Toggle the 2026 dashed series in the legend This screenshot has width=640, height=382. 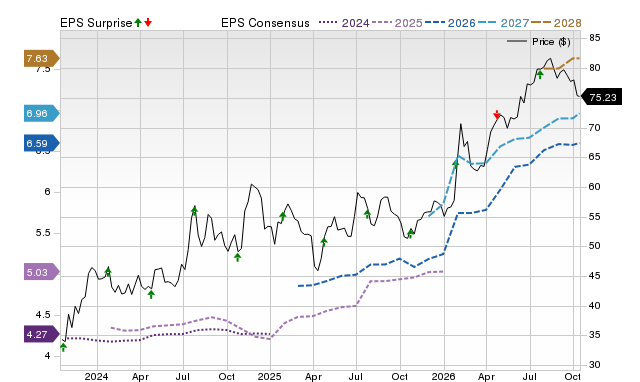pyautogui.click(x=450, y=23)
